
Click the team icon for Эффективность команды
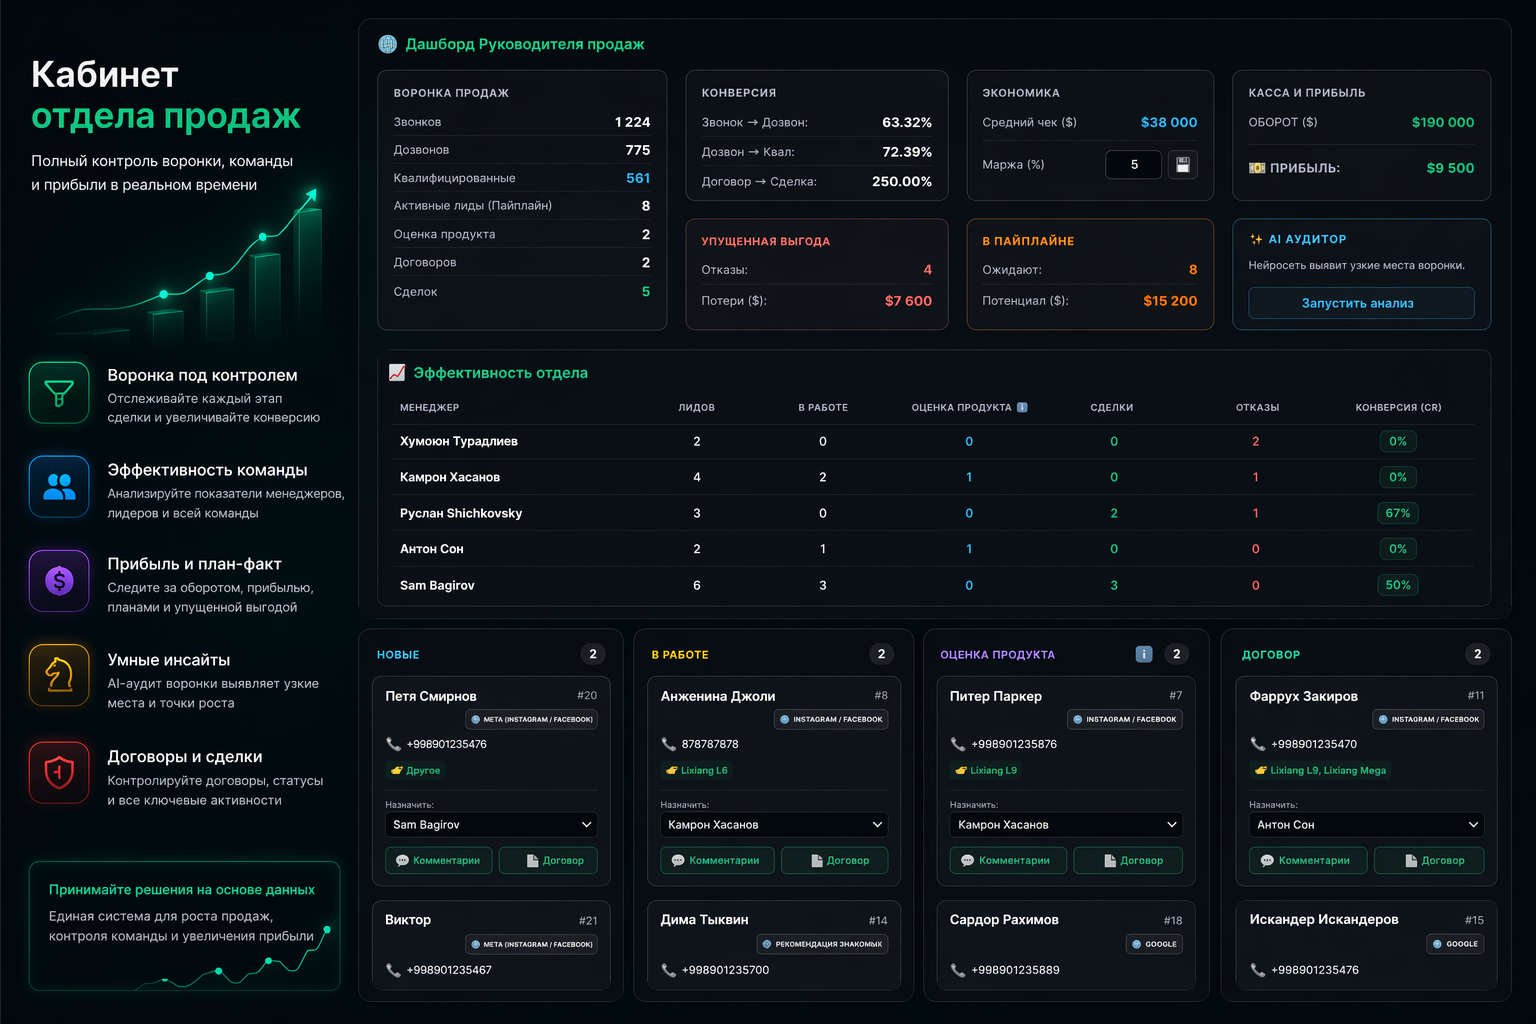[x=59, y=487]
